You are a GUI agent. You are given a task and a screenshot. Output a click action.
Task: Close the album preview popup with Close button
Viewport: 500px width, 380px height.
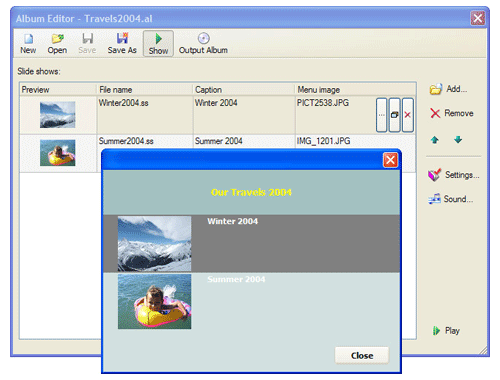click(x=362, y=356)
